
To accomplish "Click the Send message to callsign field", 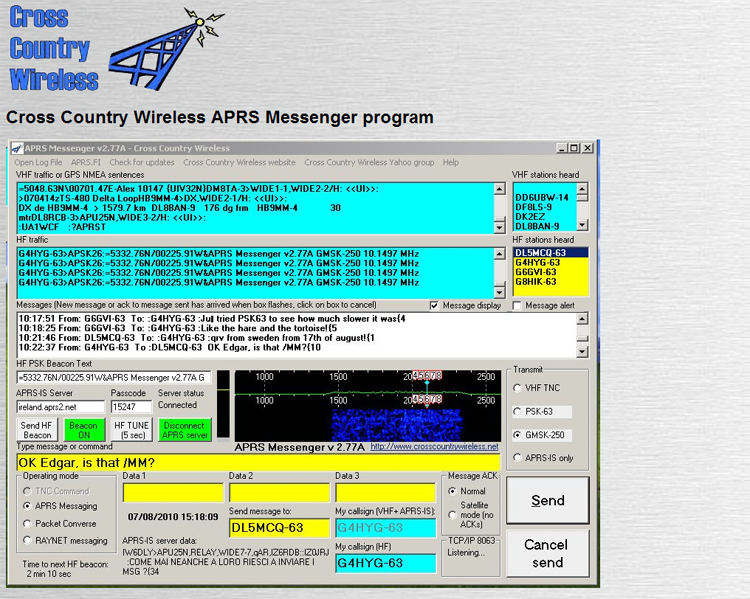I will (x=279, y=528).
